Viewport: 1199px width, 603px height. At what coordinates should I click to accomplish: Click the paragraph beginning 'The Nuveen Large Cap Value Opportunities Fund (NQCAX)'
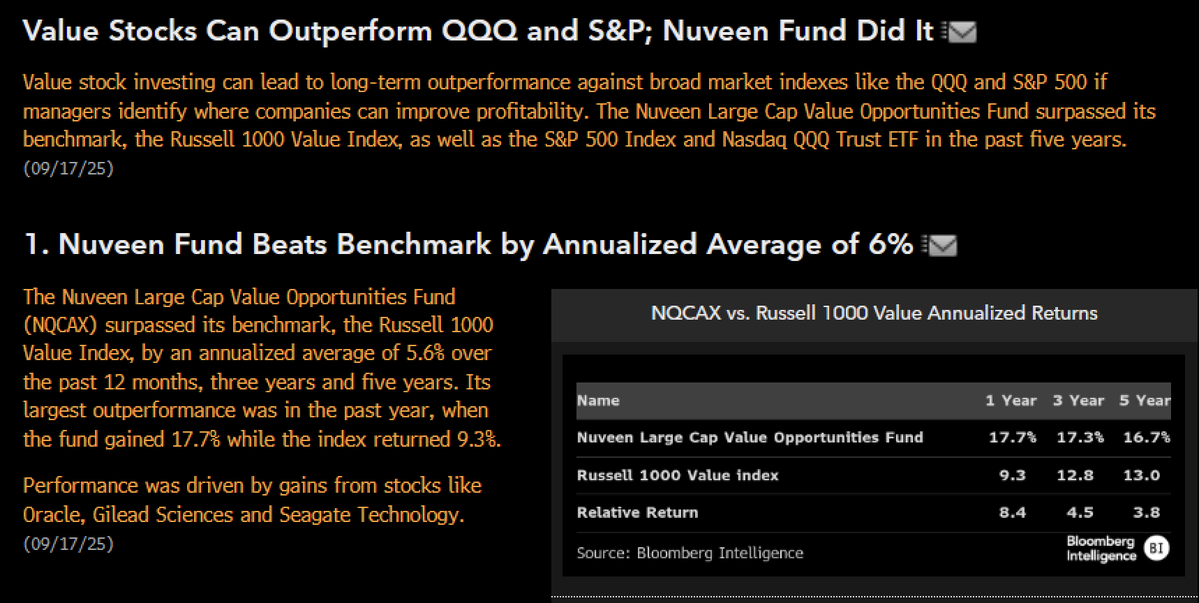pos(262,368)
